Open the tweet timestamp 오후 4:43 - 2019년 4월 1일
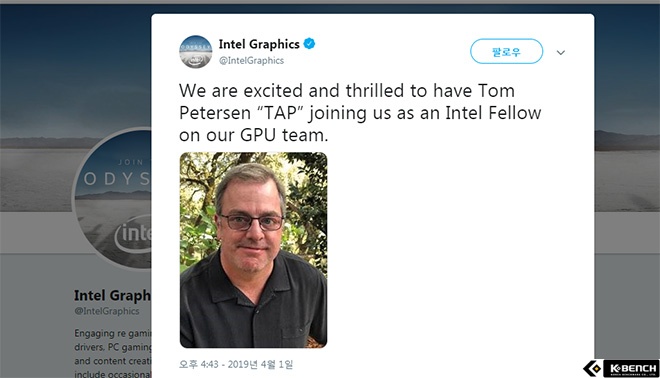Viewport: 660px width, 378px height. point(236,364)
